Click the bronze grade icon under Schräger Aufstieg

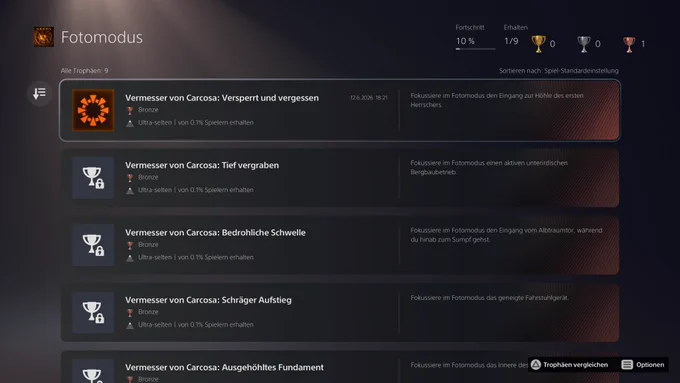point(130,313)
